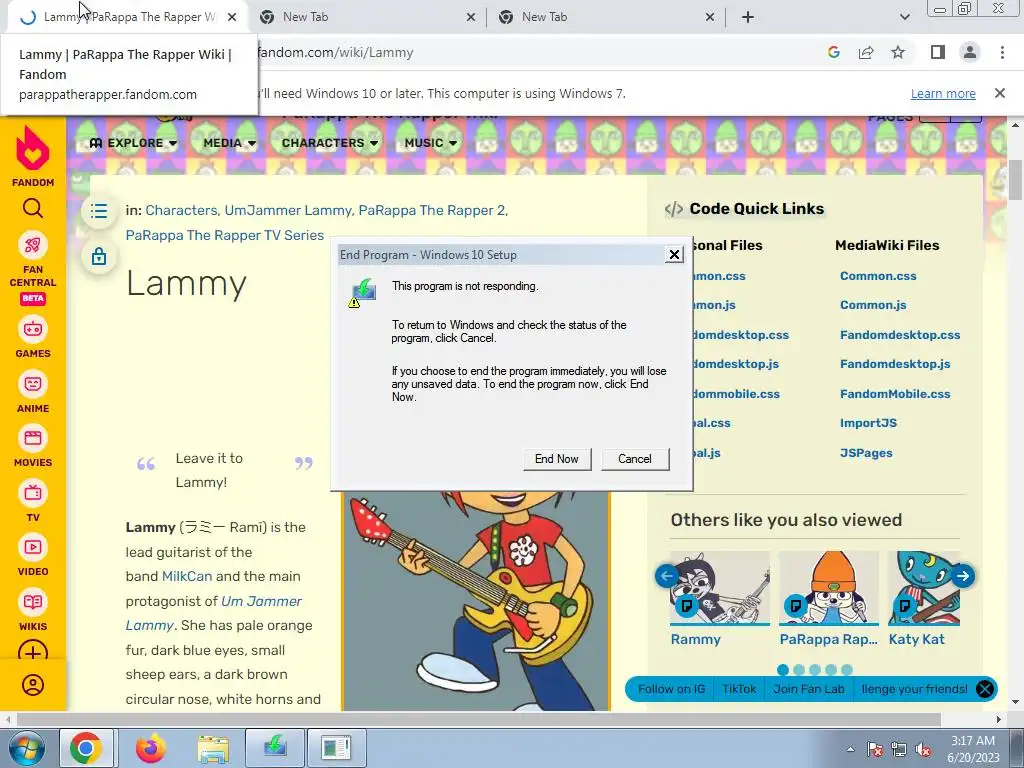Open MediaWiki Common.css link
Viewport: 1024px width, 768px height.
[x=878, y=276]
